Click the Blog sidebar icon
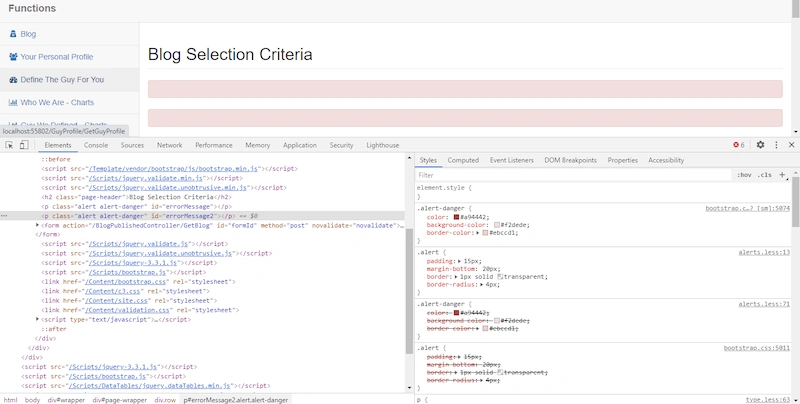This screenshot has height=404, width=800. 13,34
